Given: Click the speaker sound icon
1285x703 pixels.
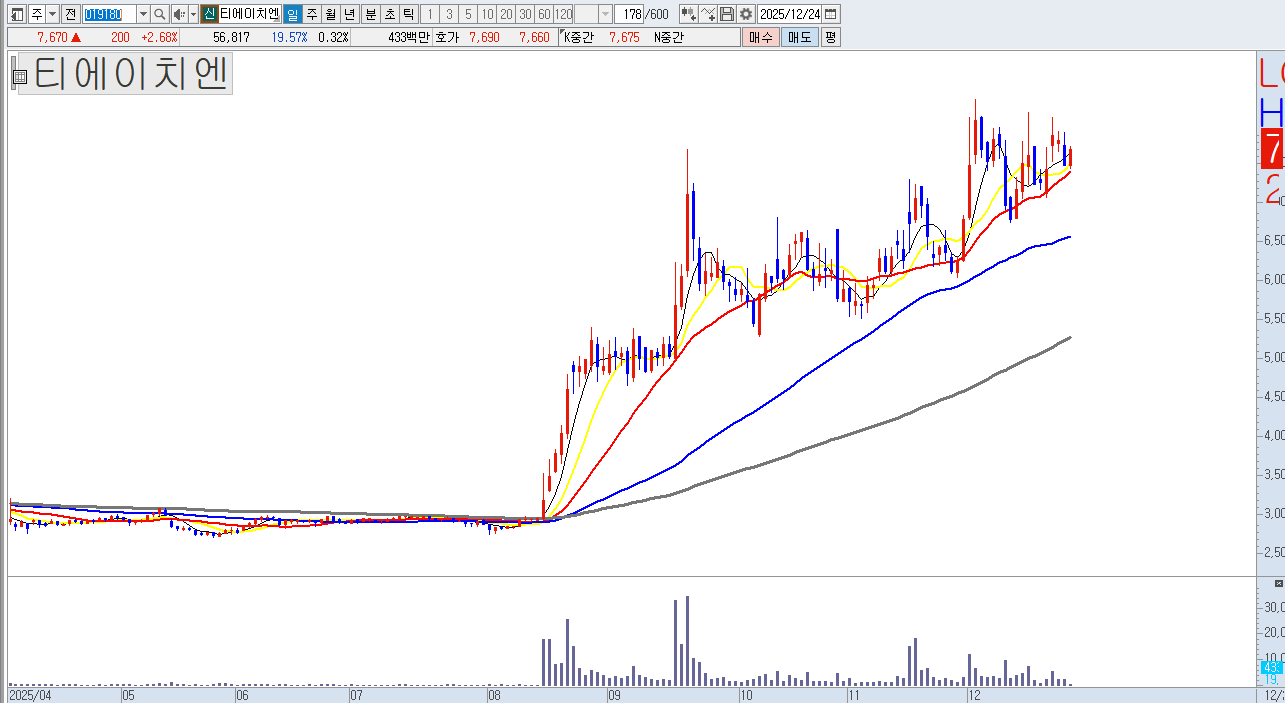Looking at the screenshot, I should (178, 14).
